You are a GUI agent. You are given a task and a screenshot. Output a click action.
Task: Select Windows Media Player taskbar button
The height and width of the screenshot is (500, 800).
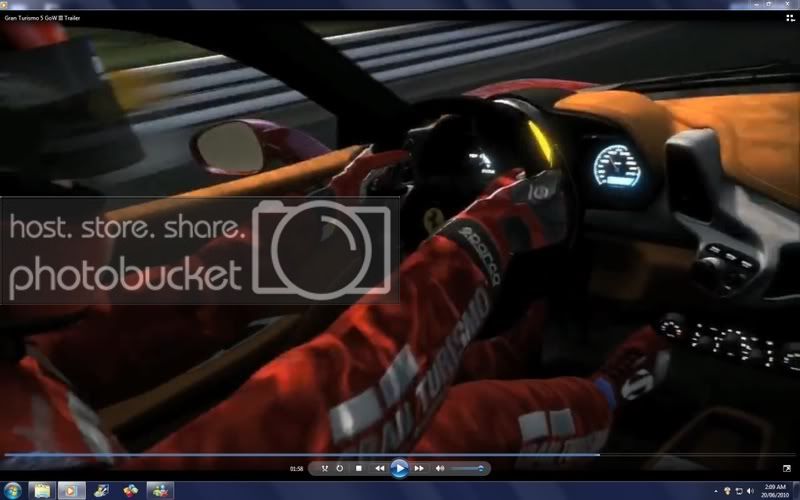[x=71, y=491]
